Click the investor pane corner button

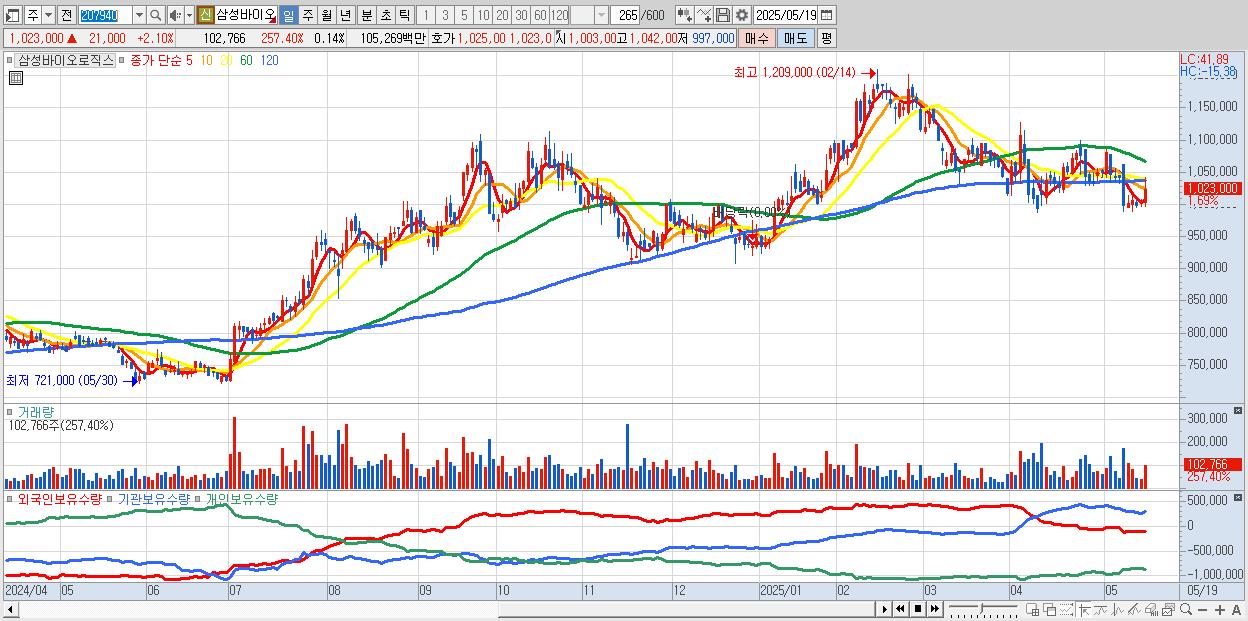click(x=1240, y=497)
